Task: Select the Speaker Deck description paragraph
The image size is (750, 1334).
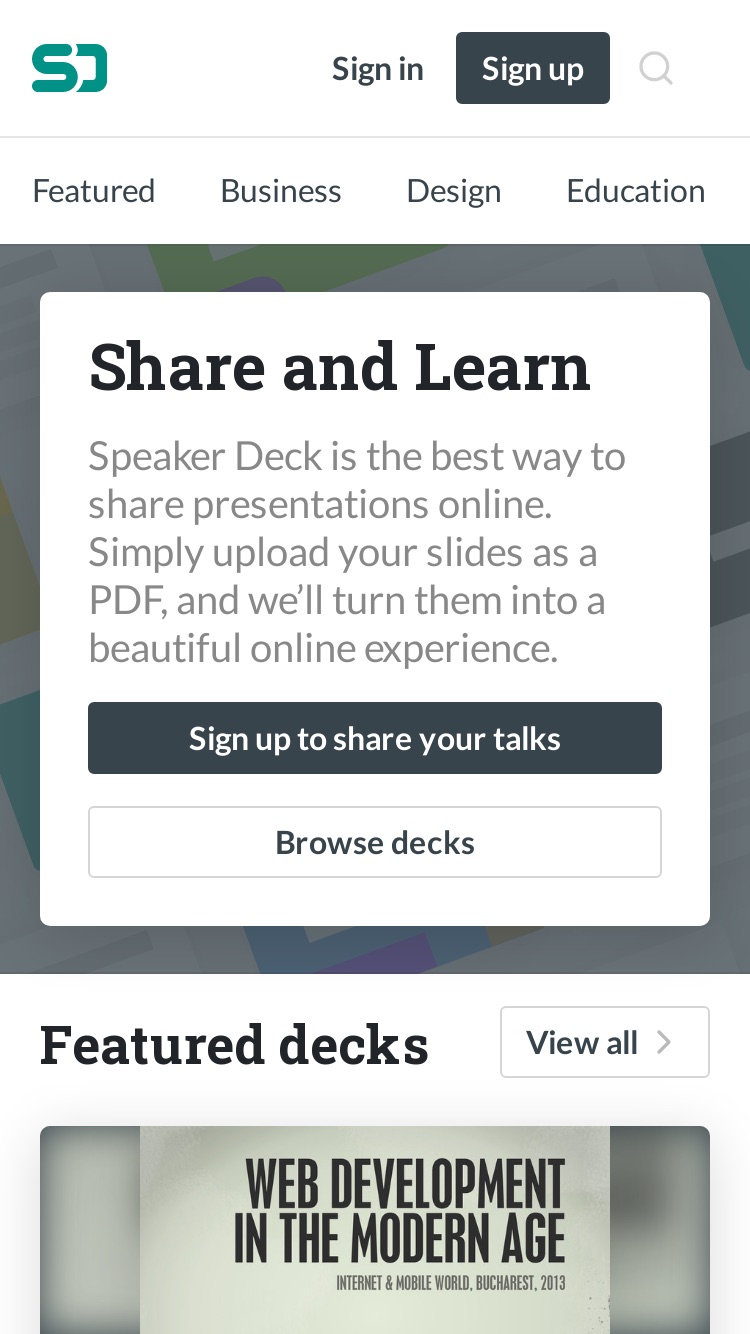Action: tap(357, 552)
